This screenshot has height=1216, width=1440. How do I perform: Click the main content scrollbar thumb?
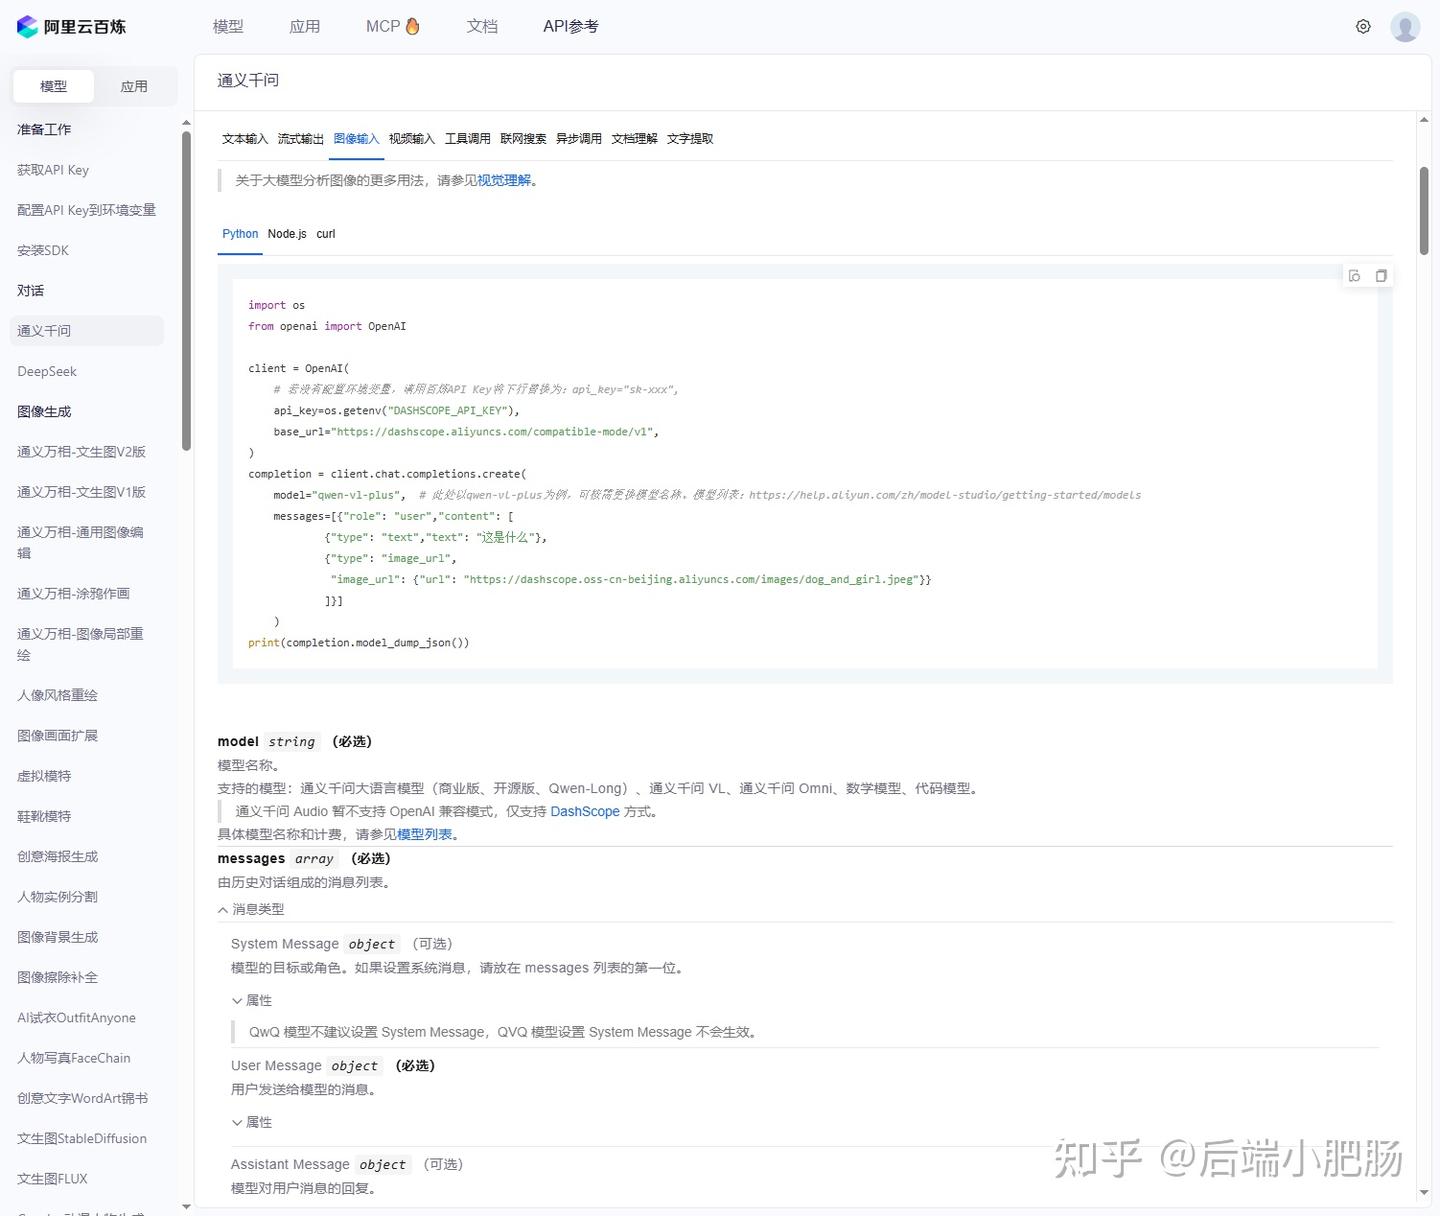(1424, 211)
